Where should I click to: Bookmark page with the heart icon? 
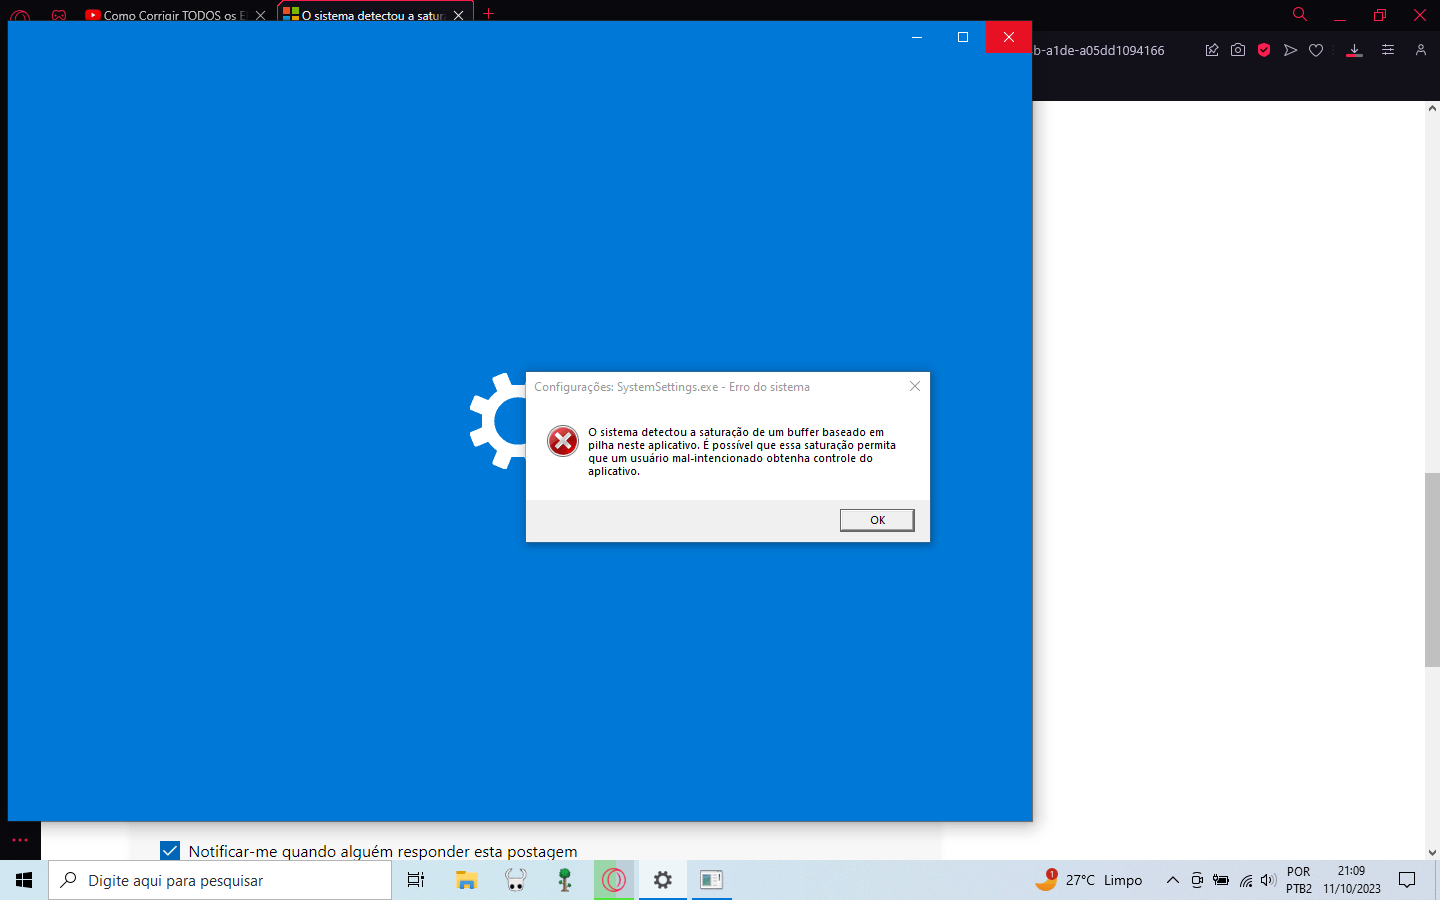(x=1316, y=50)
